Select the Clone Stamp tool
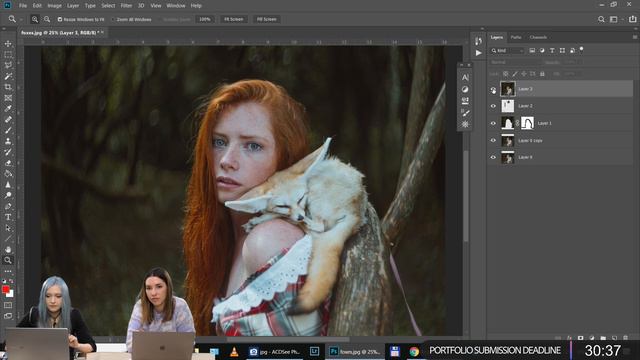640x360 pixels. (8, 141)
